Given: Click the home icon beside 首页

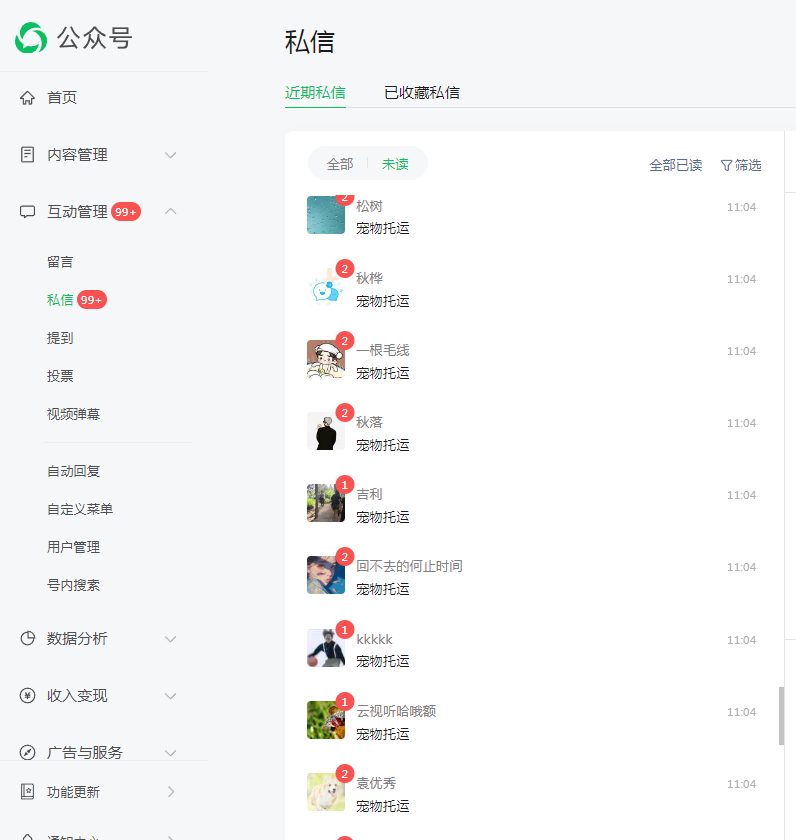Looking at the screenshot, I should (x=27, y=98).
